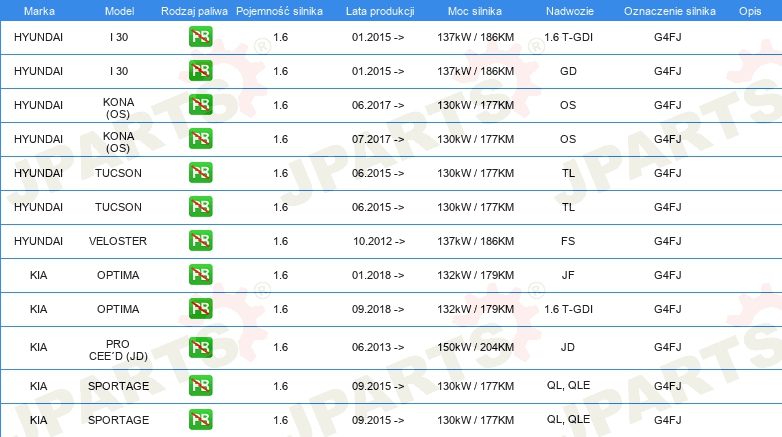Click the Oznaczenie silnika column header

670,11
